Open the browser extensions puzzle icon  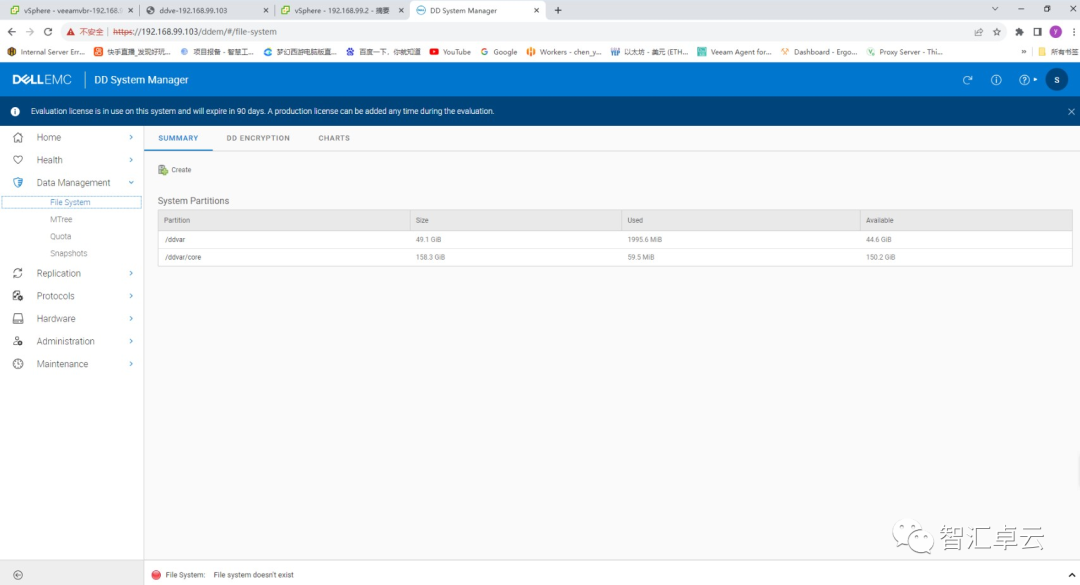(x=1019, y=32)
